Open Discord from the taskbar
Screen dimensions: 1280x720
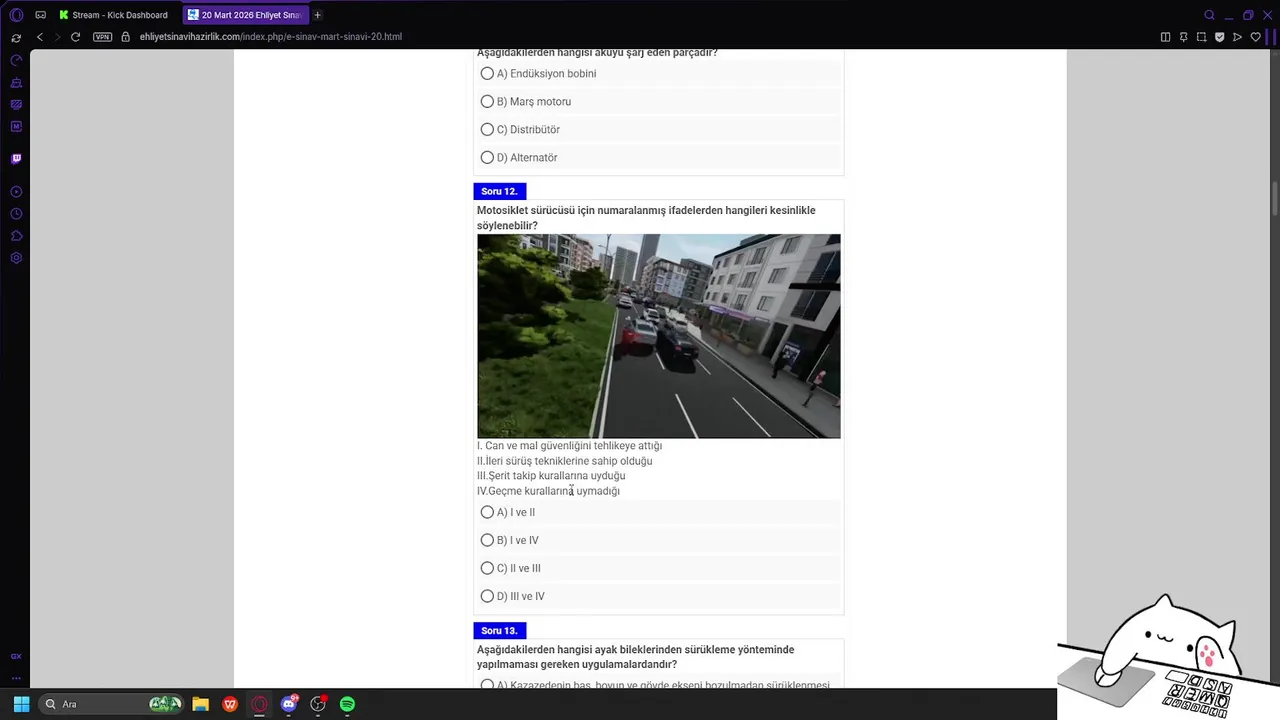click(x=289, y=704)
